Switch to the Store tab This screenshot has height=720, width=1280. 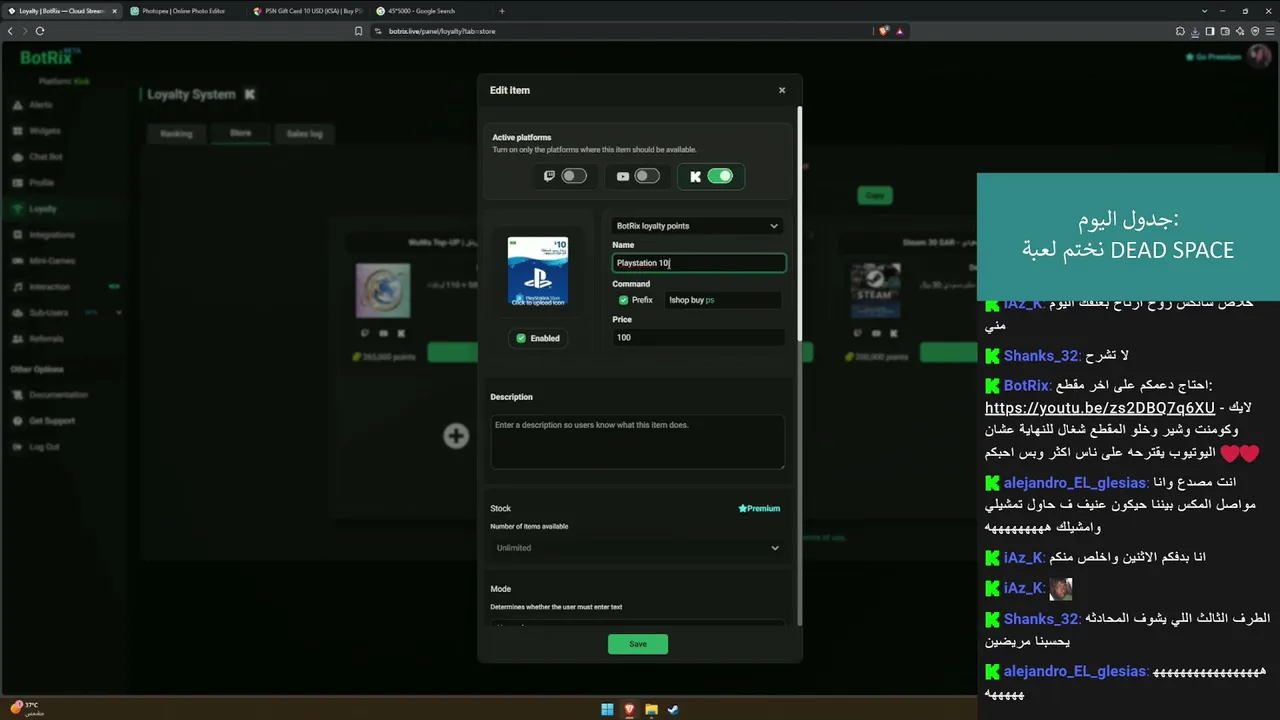tap(240, 133)
